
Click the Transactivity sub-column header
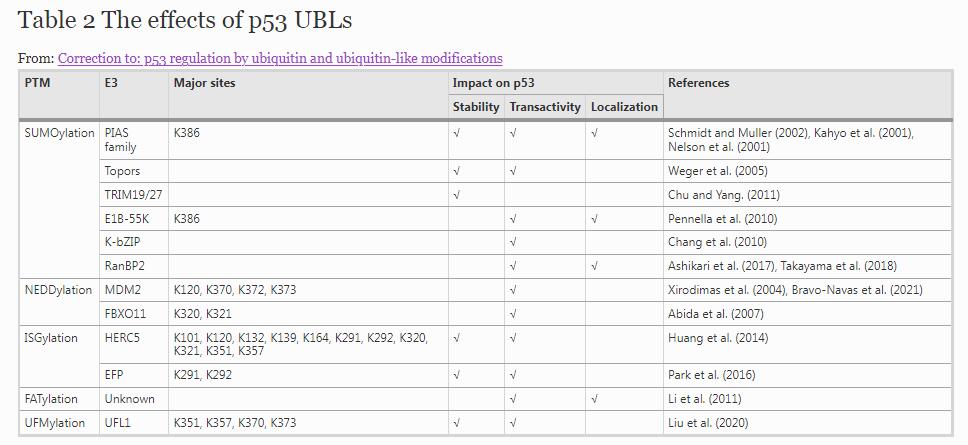(545, 107)
